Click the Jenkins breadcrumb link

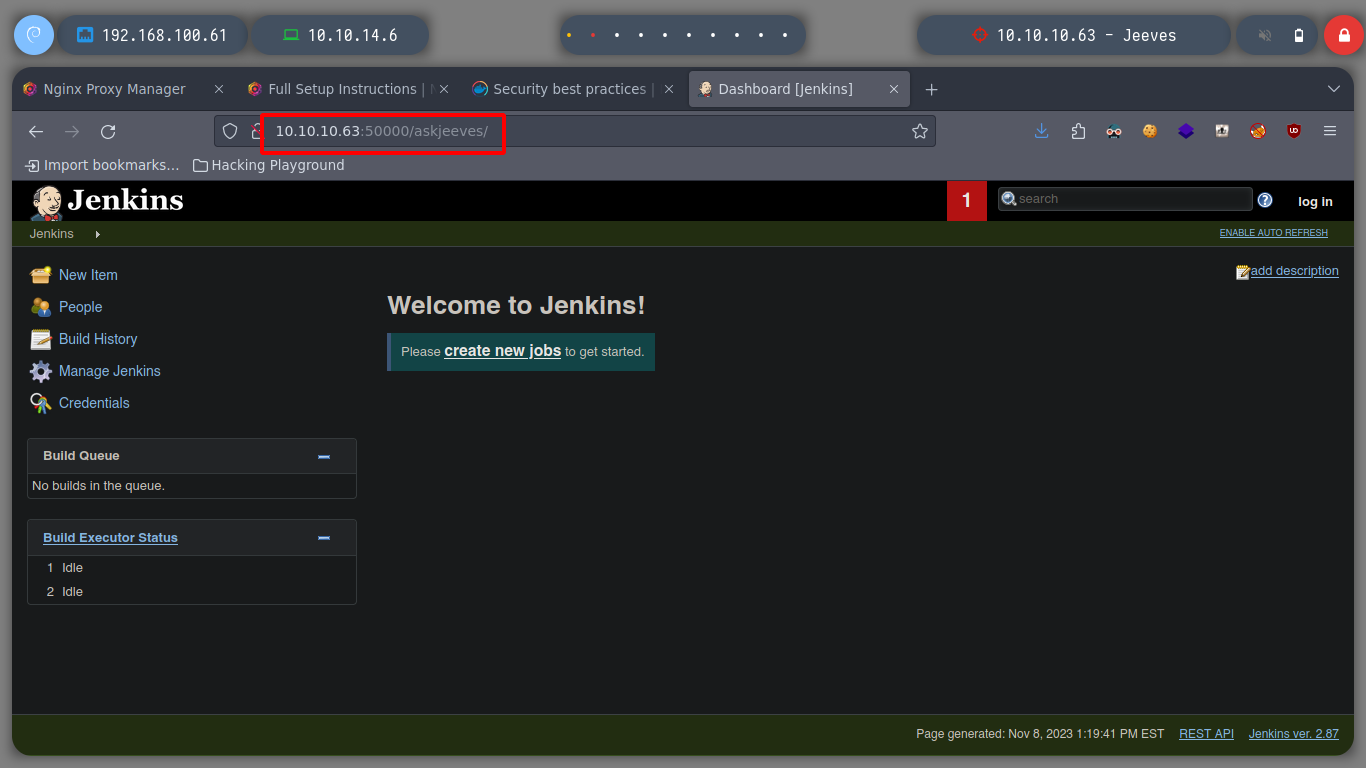point(52,234)
